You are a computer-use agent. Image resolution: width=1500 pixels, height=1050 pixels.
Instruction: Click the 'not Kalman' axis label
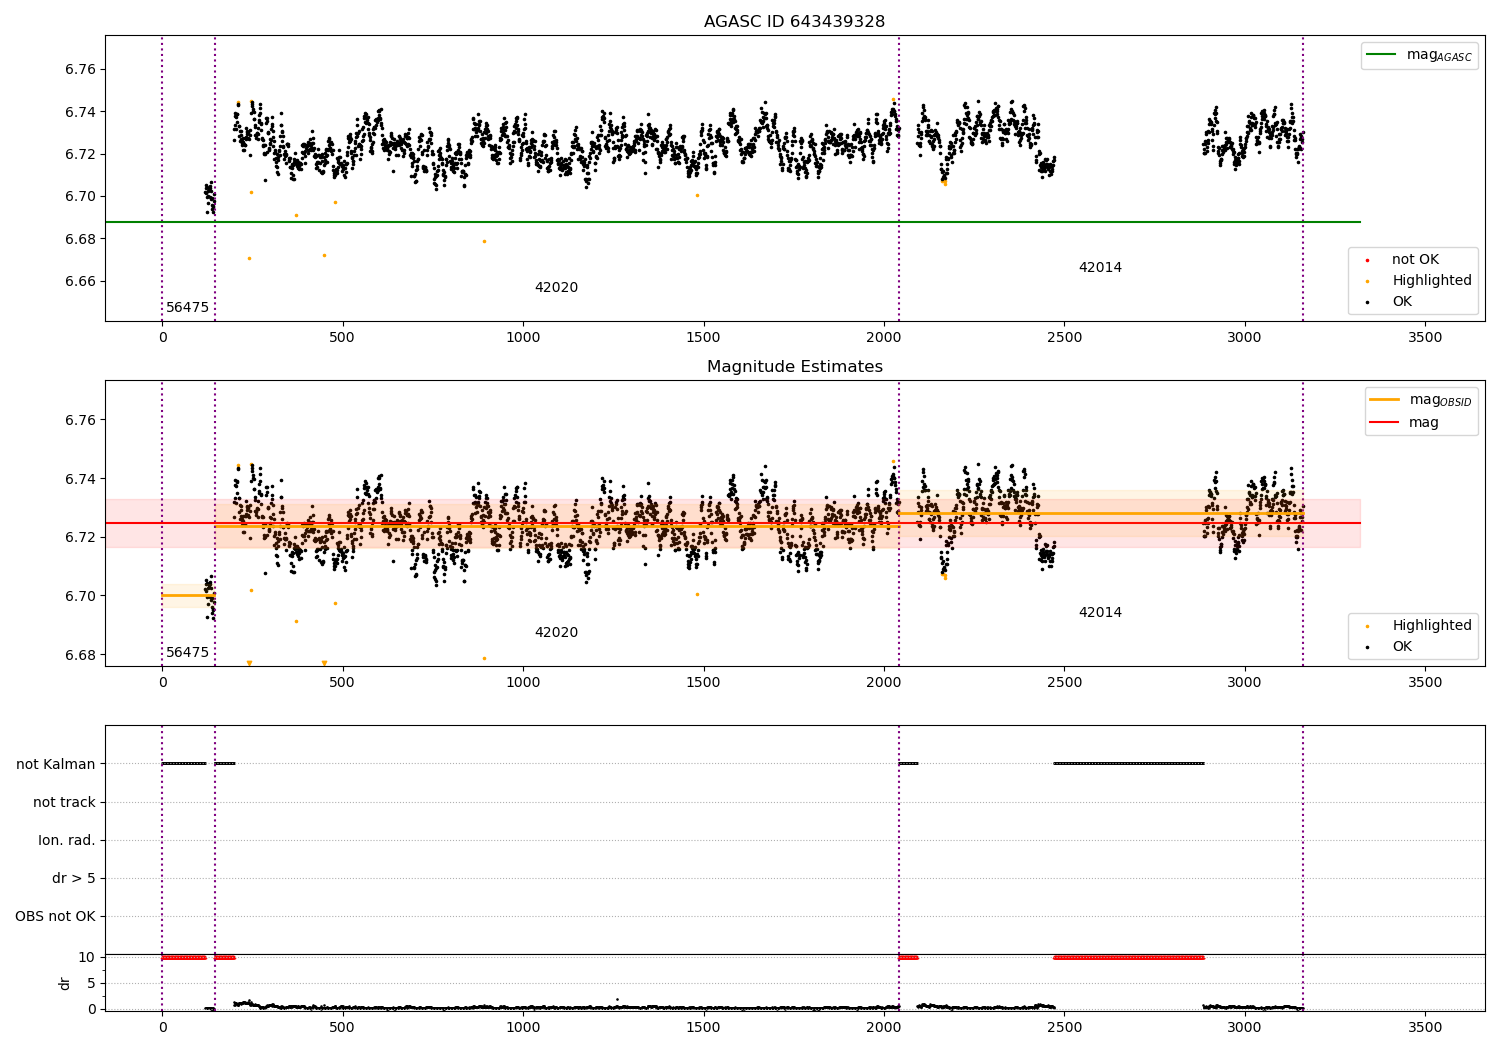pyautogui.click(x=56, y=764)
